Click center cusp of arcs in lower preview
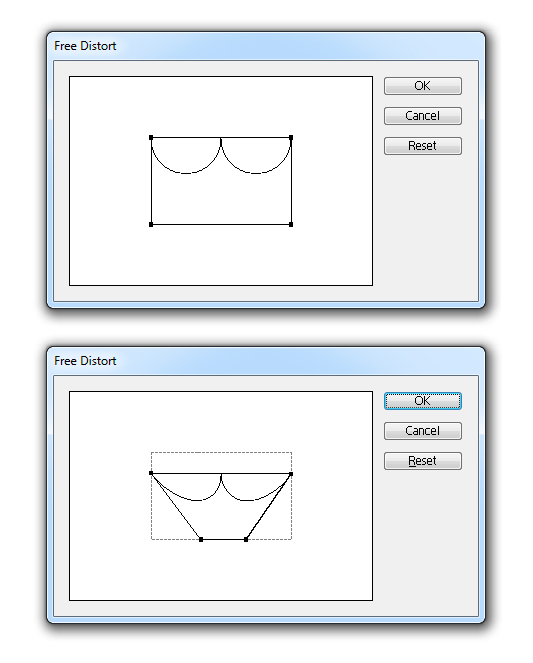The width and height of the screenshot is (533, 663). (x=221, y=476)
